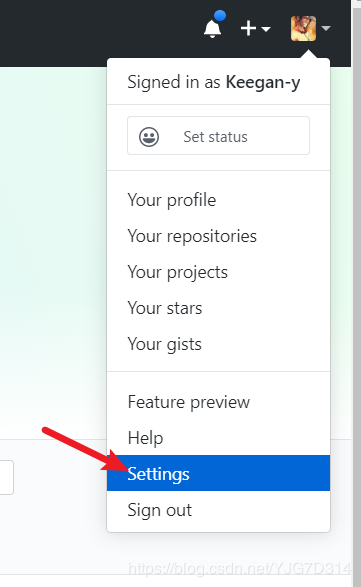Expand the avatar menu dropdown arrow
Screen dimensions: 361x587
[x=326, y=28]
